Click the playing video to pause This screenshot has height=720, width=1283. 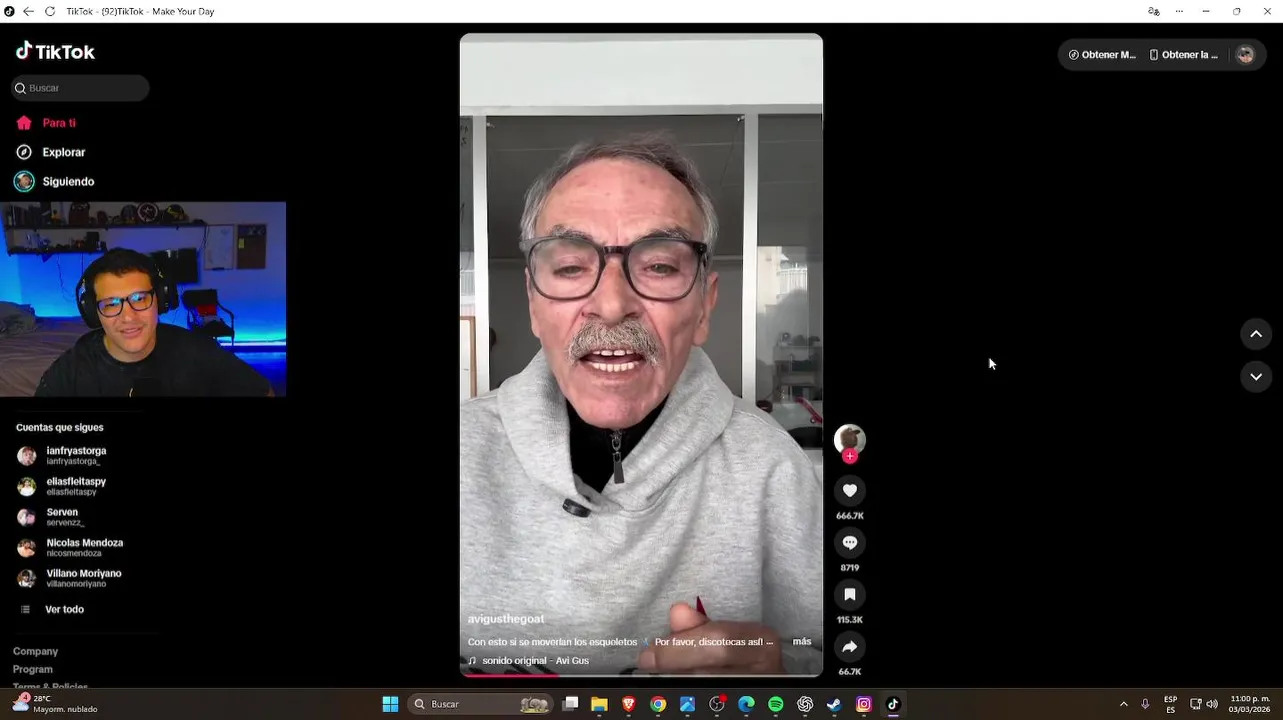click(x=641, y=354)
